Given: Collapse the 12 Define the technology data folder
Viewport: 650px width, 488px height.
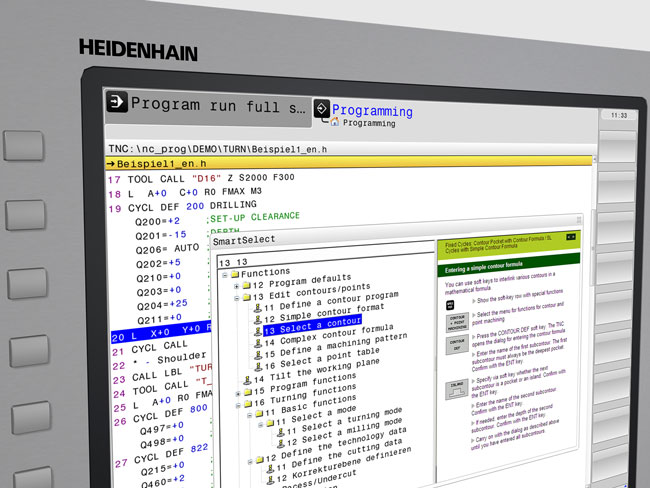Looking at the screenshot, I should click(x=250, y=461).
